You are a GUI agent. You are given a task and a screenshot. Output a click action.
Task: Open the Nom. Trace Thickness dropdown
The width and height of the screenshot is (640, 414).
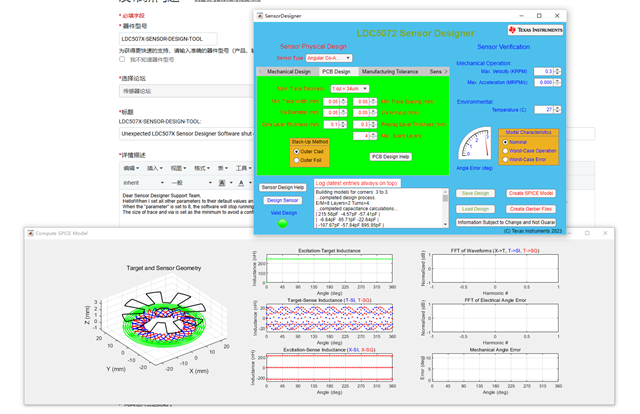tap(350, 89)
